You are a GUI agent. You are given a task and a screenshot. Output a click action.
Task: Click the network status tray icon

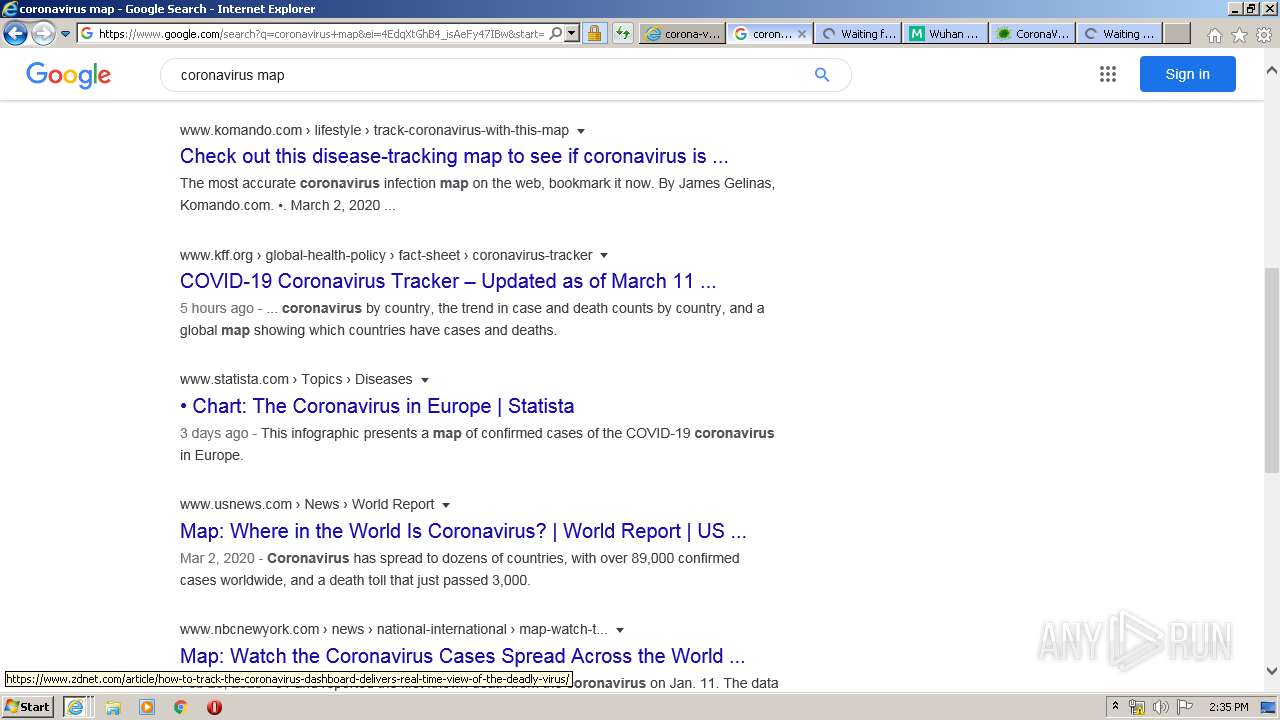1137,707
